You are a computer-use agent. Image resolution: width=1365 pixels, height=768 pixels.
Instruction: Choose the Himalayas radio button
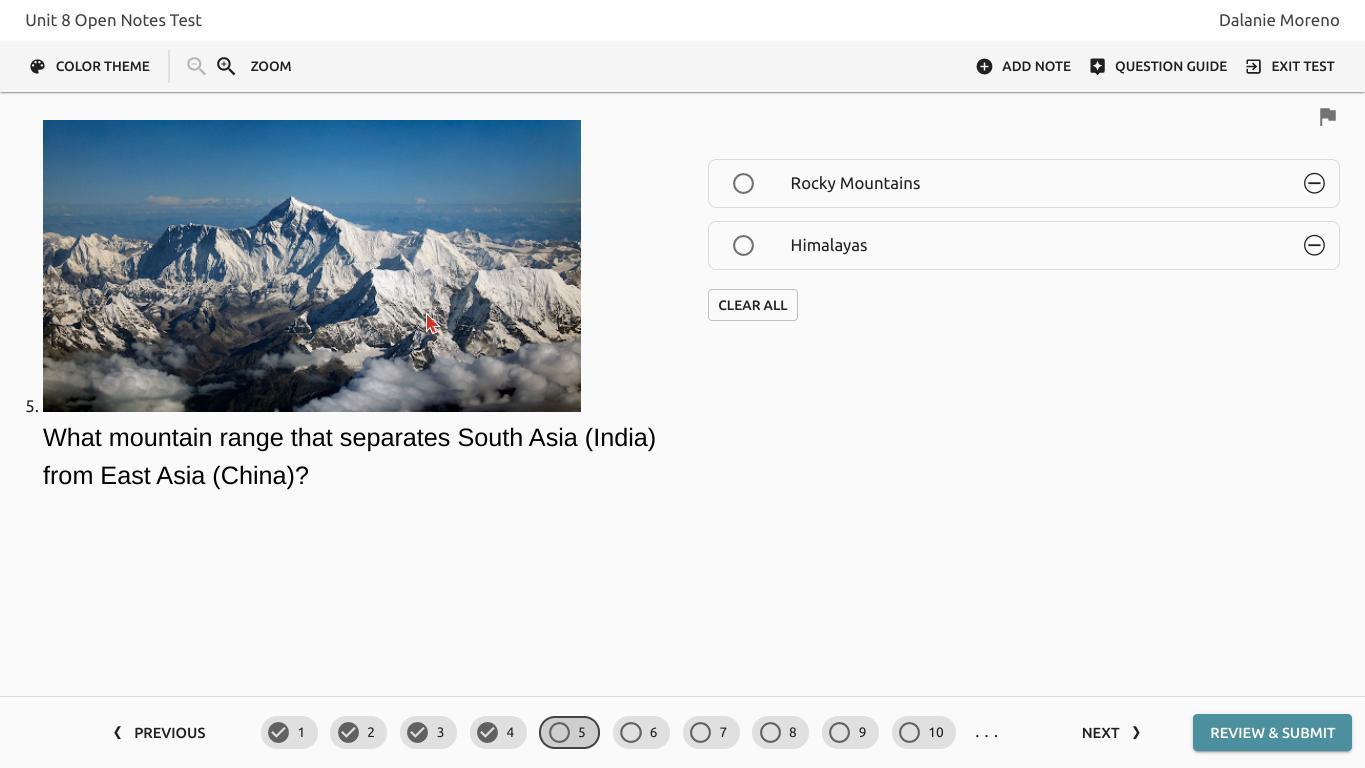(743, 245)
